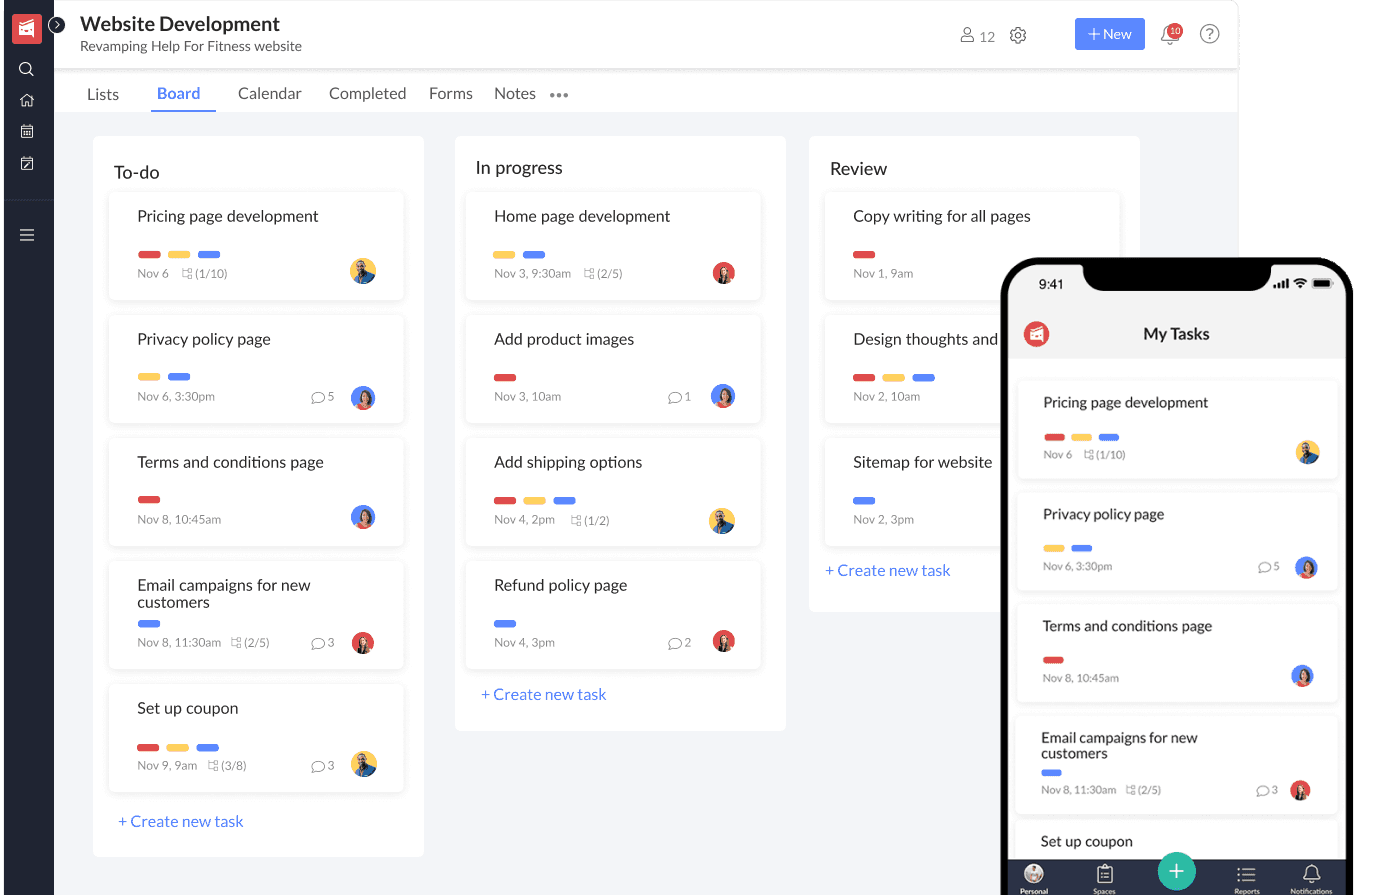Open project settings via the gear icon
This screenshot has width=1373, height=895.
pyautogui.click(x=1018, y=34)
